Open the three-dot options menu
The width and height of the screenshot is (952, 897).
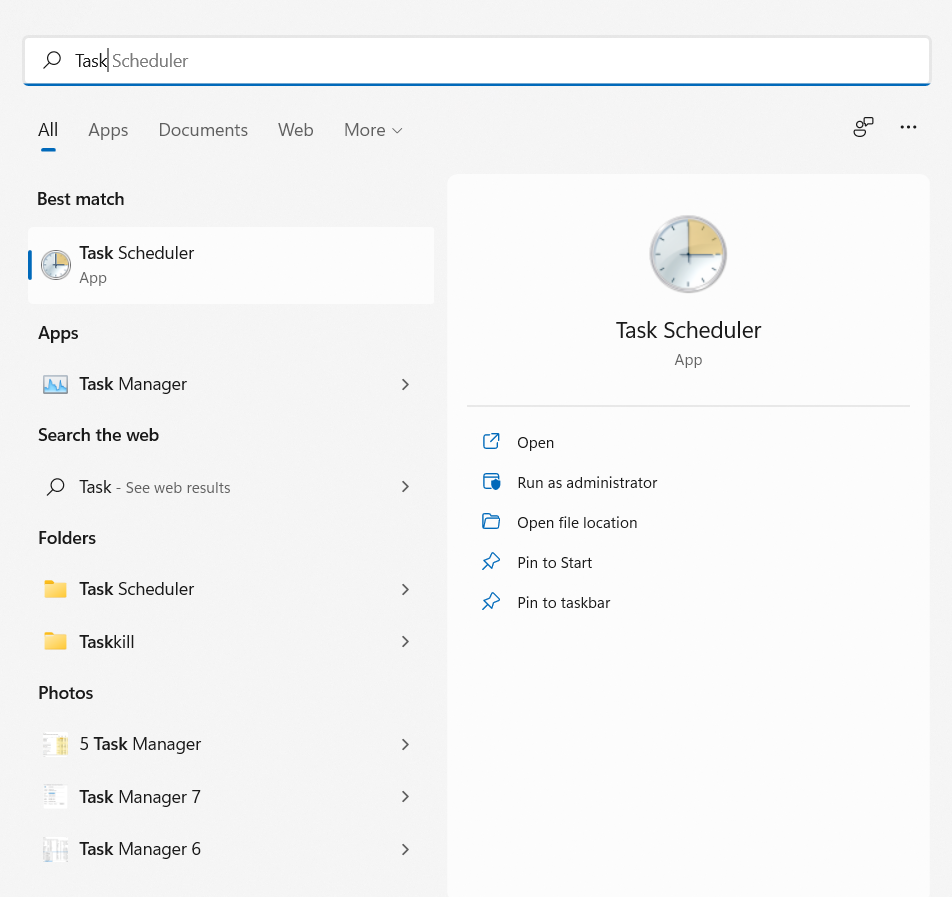(908, 127)
